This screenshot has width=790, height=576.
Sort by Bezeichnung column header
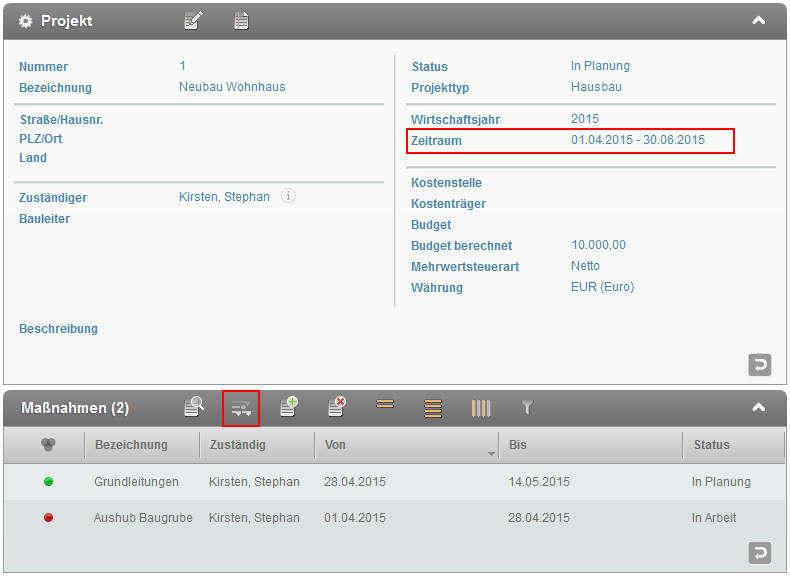click(x=131, y=445)
